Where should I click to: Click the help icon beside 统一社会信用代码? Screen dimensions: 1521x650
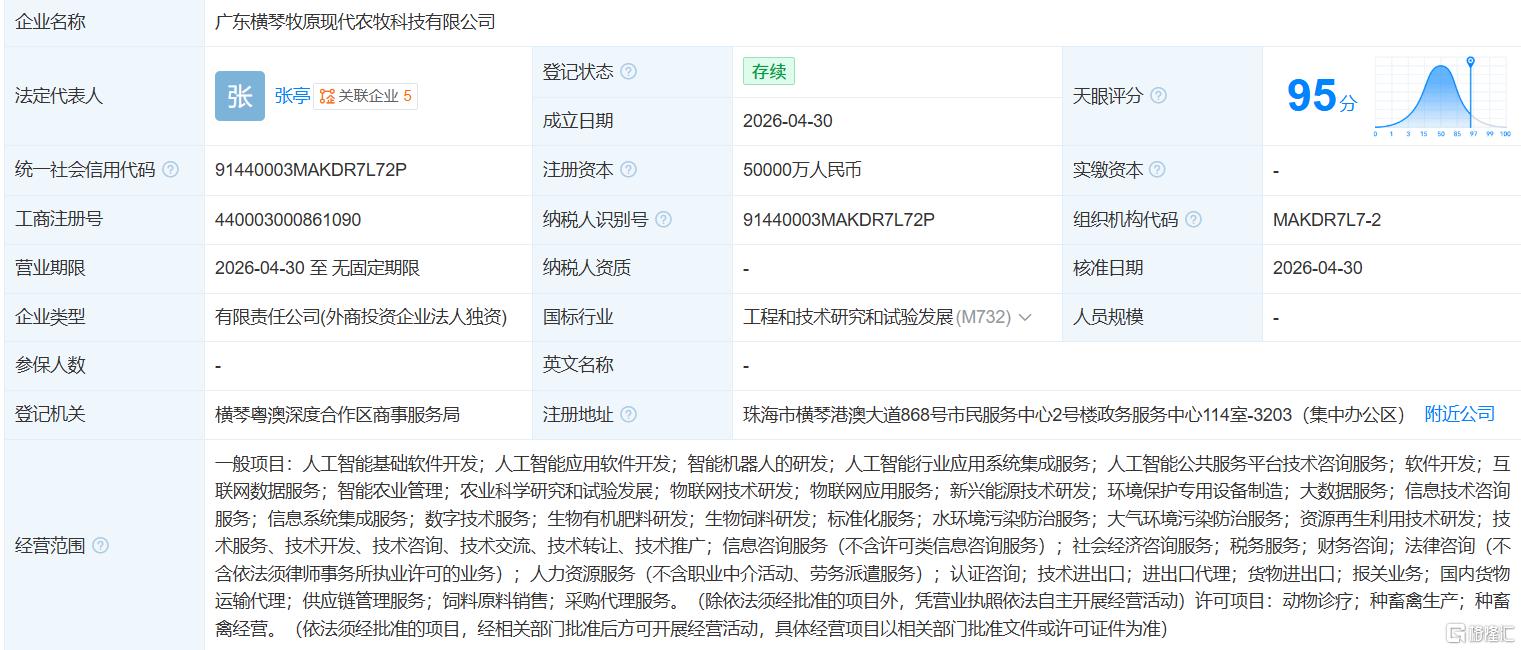pos(170,170)
